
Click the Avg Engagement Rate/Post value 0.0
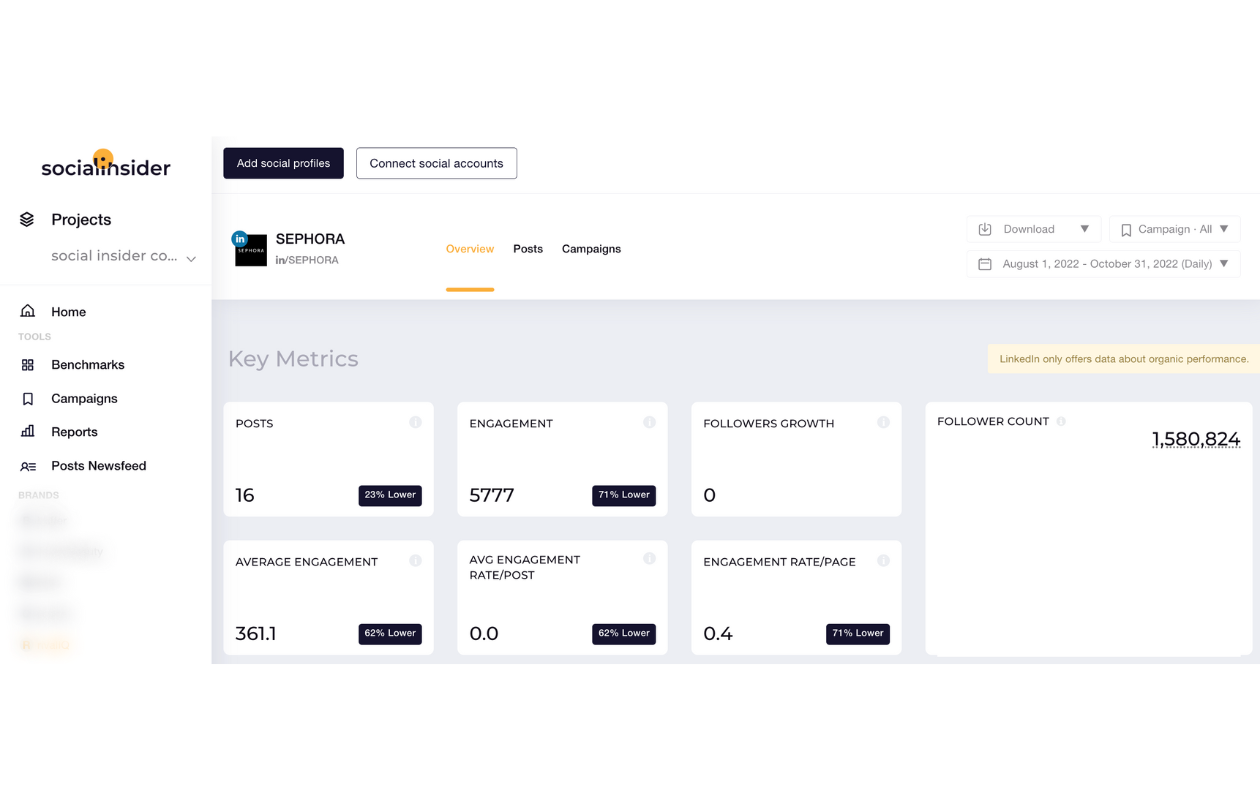[x=484, y=633]
